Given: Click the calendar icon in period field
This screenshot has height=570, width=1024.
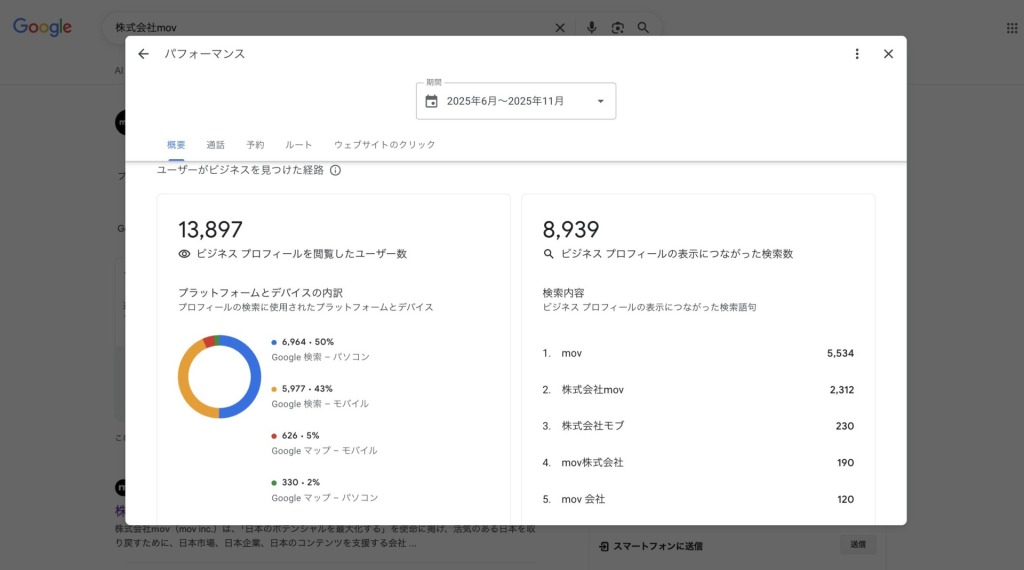Looking at the screenshot, I should pyautogui.click(x=432, y=101).
